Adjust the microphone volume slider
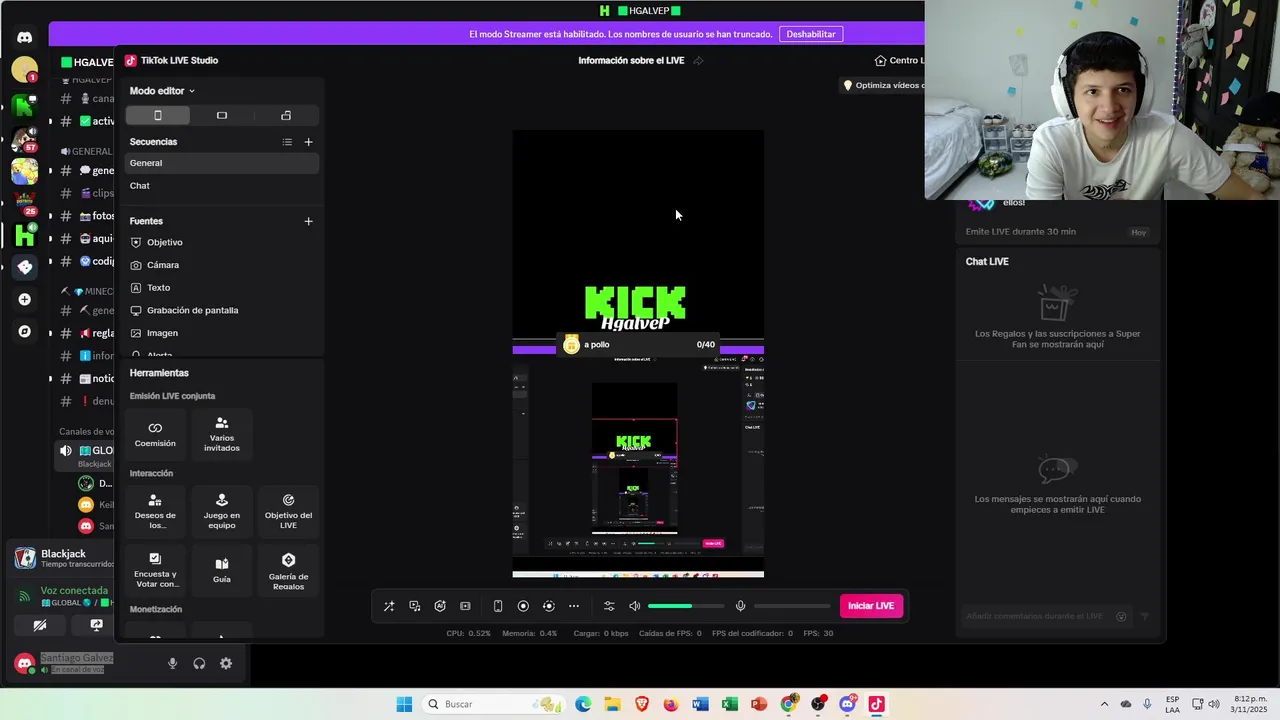The width and height of the screenshot is (1280, 720). coord(792,606)
